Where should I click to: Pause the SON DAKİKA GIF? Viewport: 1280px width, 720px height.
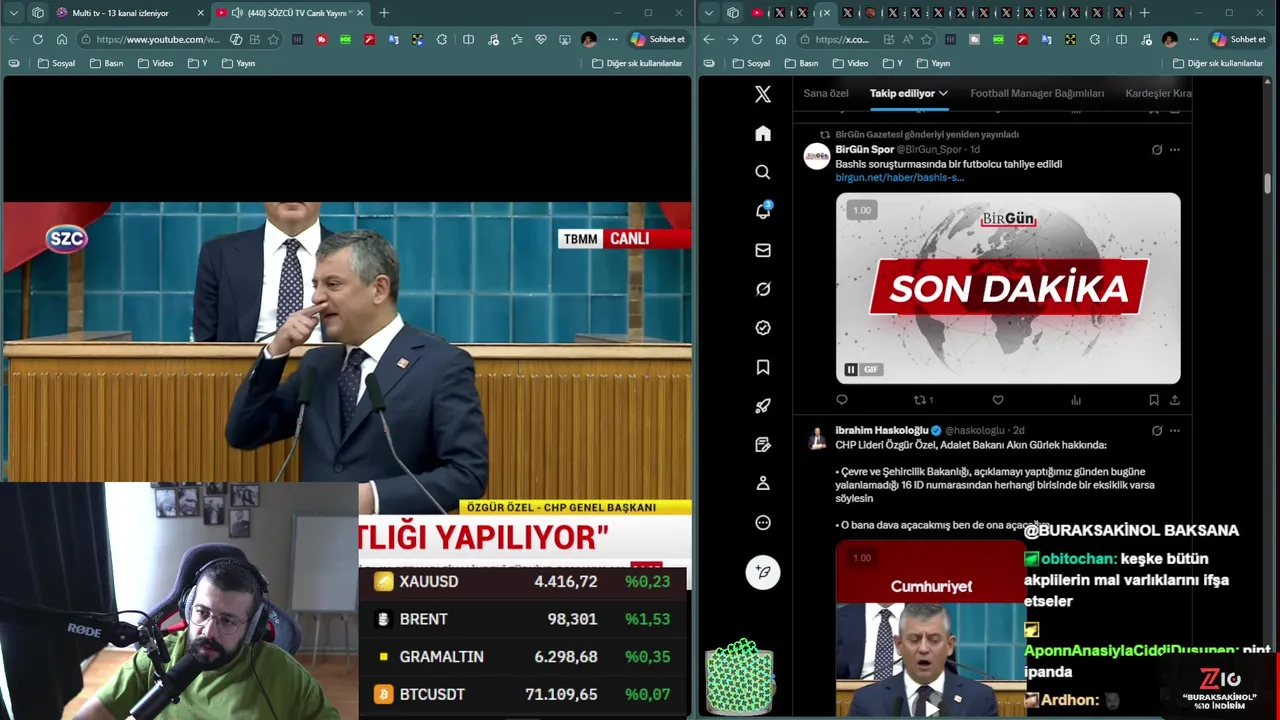coord(851,370)
